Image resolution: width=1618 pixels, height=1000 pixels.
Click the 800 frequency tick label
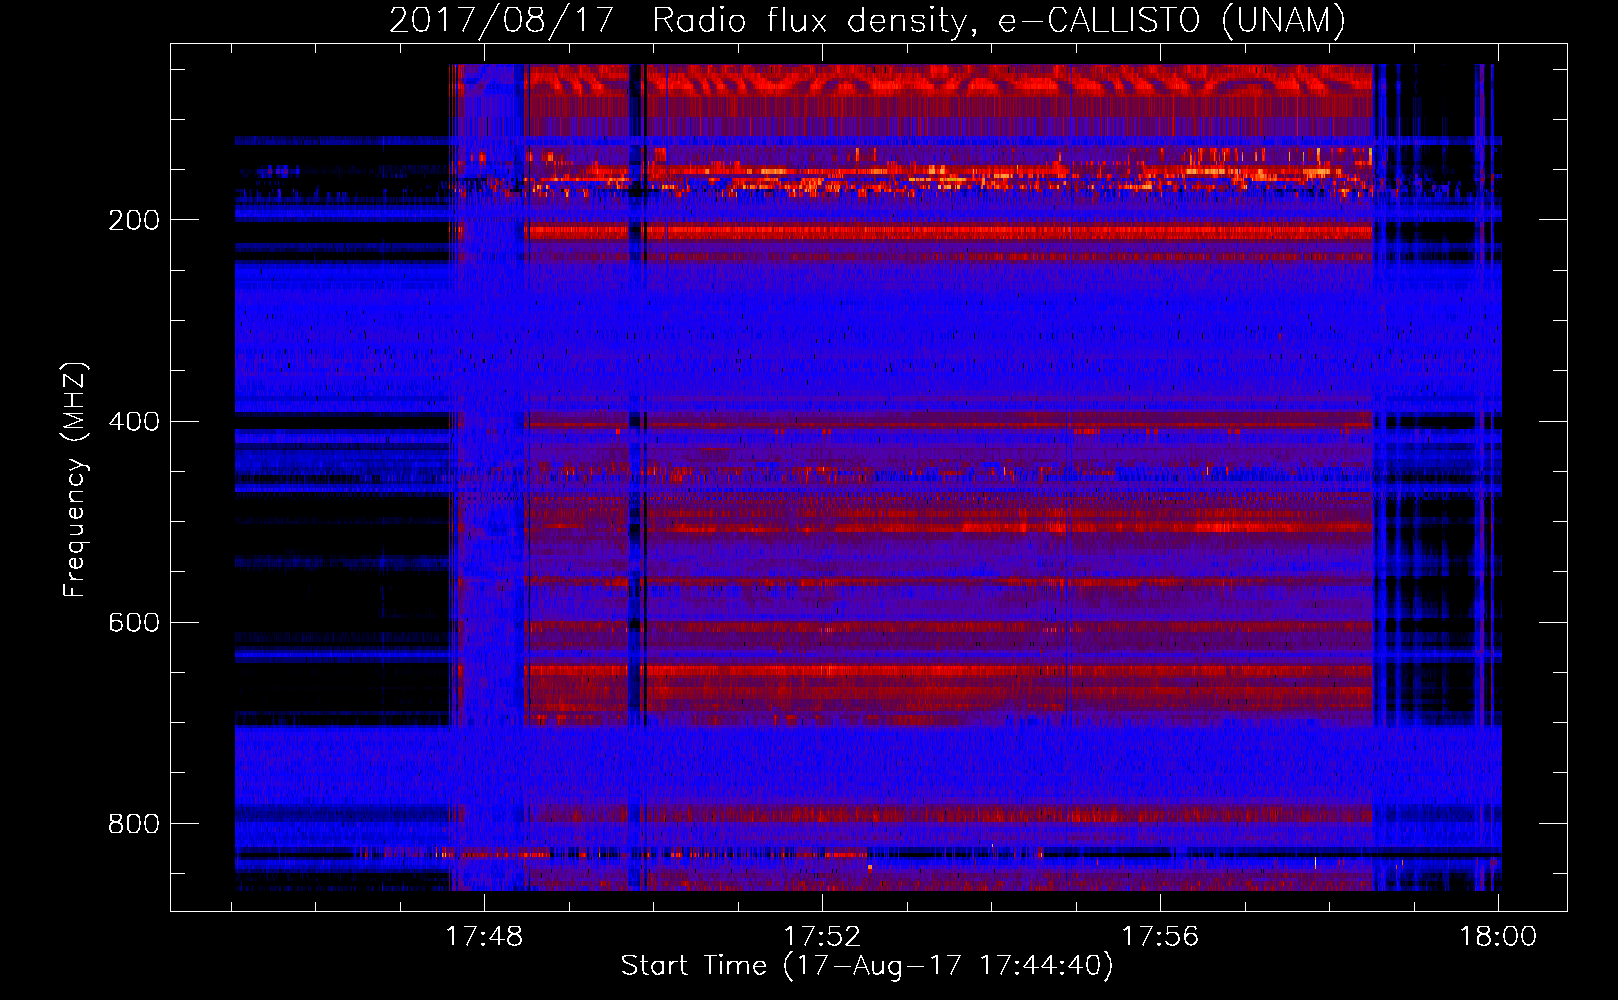[134, 823]
